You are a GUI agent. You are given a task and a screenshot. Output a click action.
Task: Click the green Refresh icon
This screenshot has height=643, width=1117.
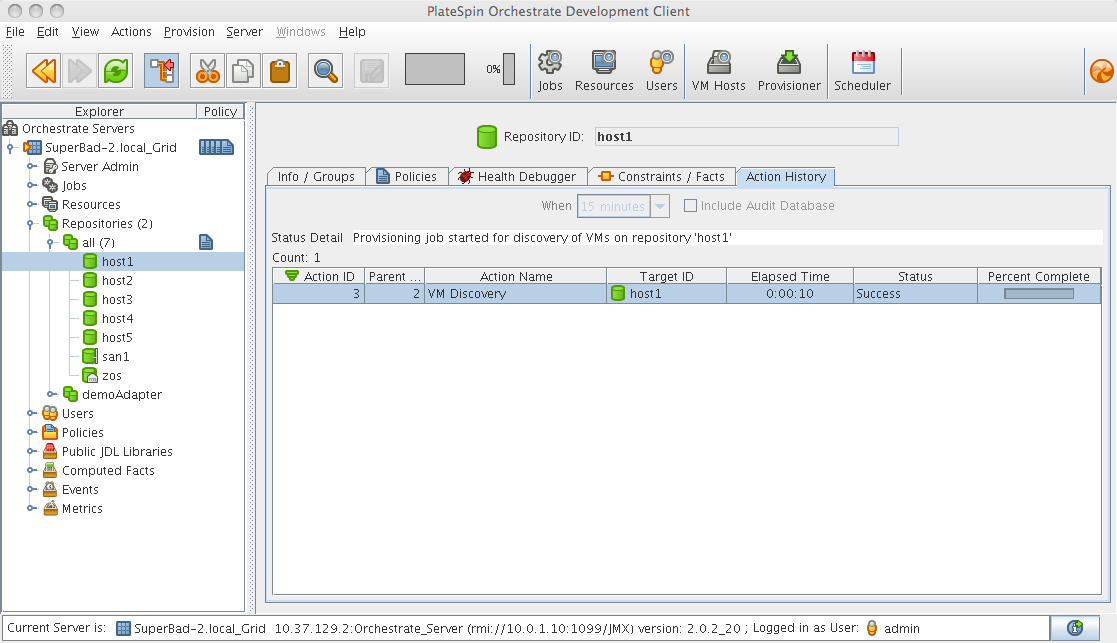(x=115, y=70)
